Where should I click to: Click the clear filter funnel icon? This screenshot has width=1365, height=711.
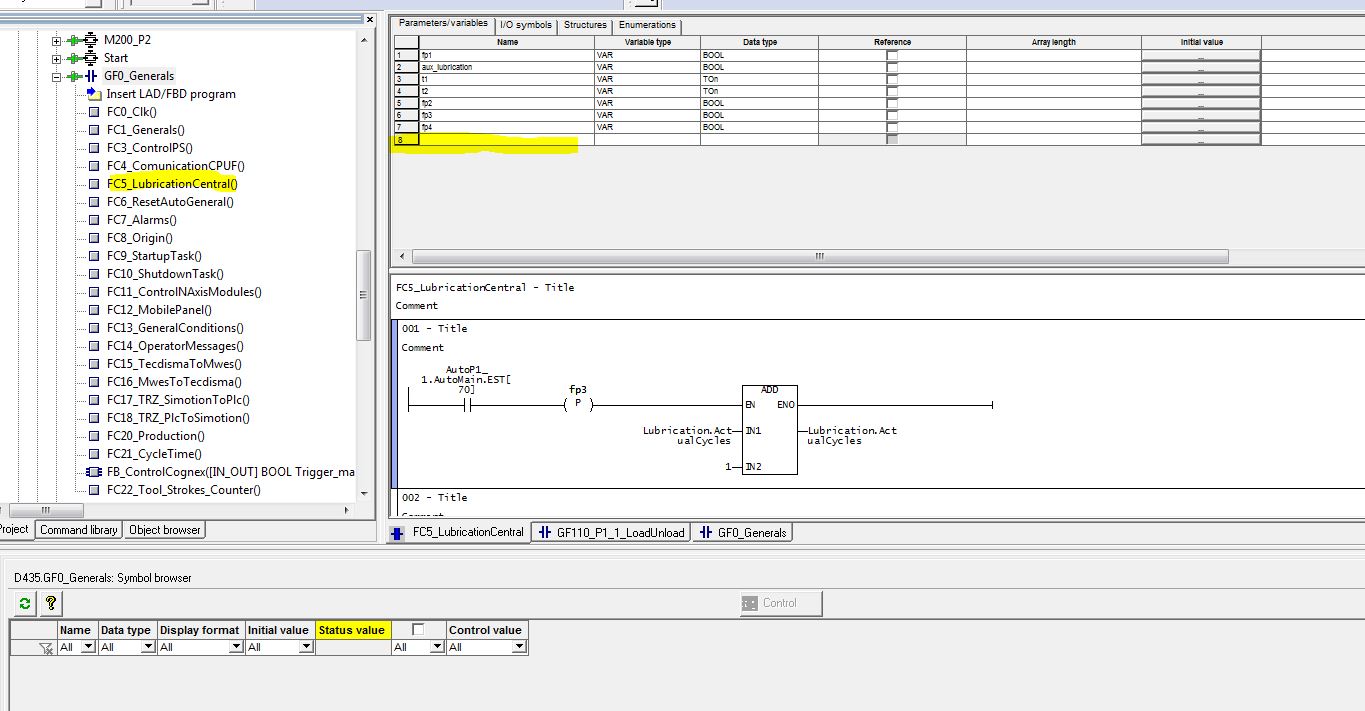[x=45, y=648]
